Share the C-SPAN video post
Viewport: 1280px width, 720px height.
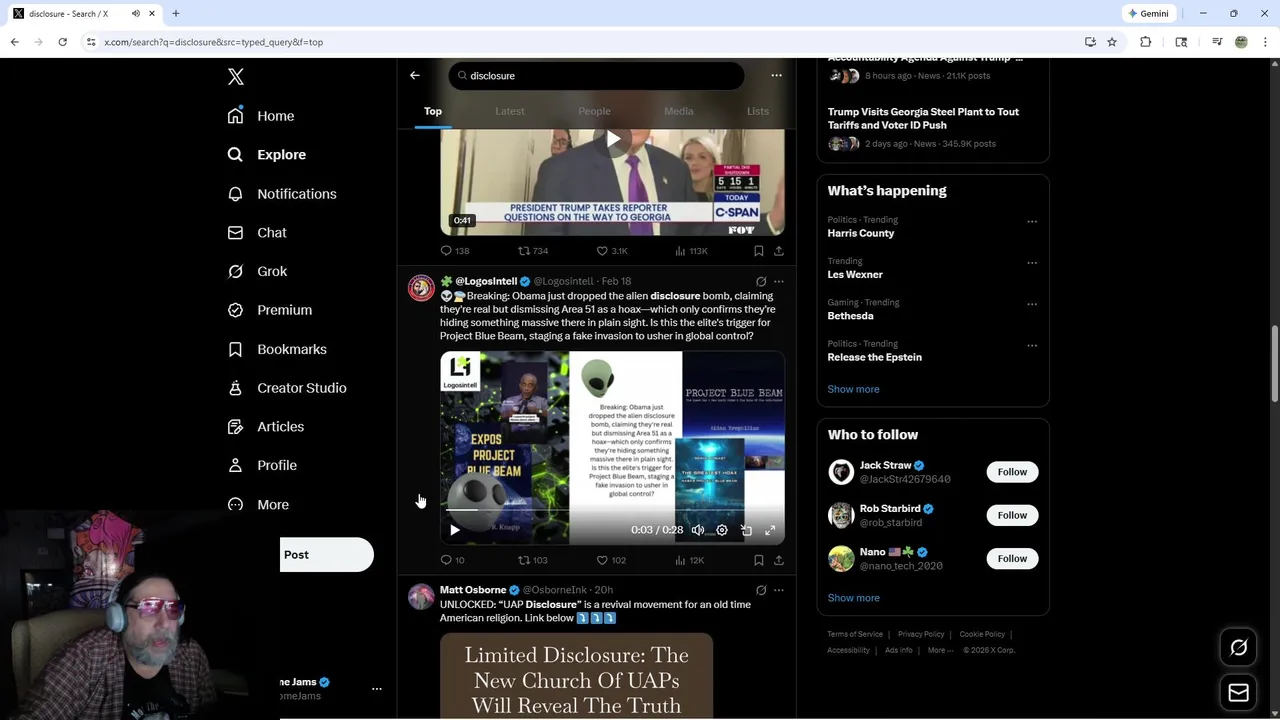(779, 251)
